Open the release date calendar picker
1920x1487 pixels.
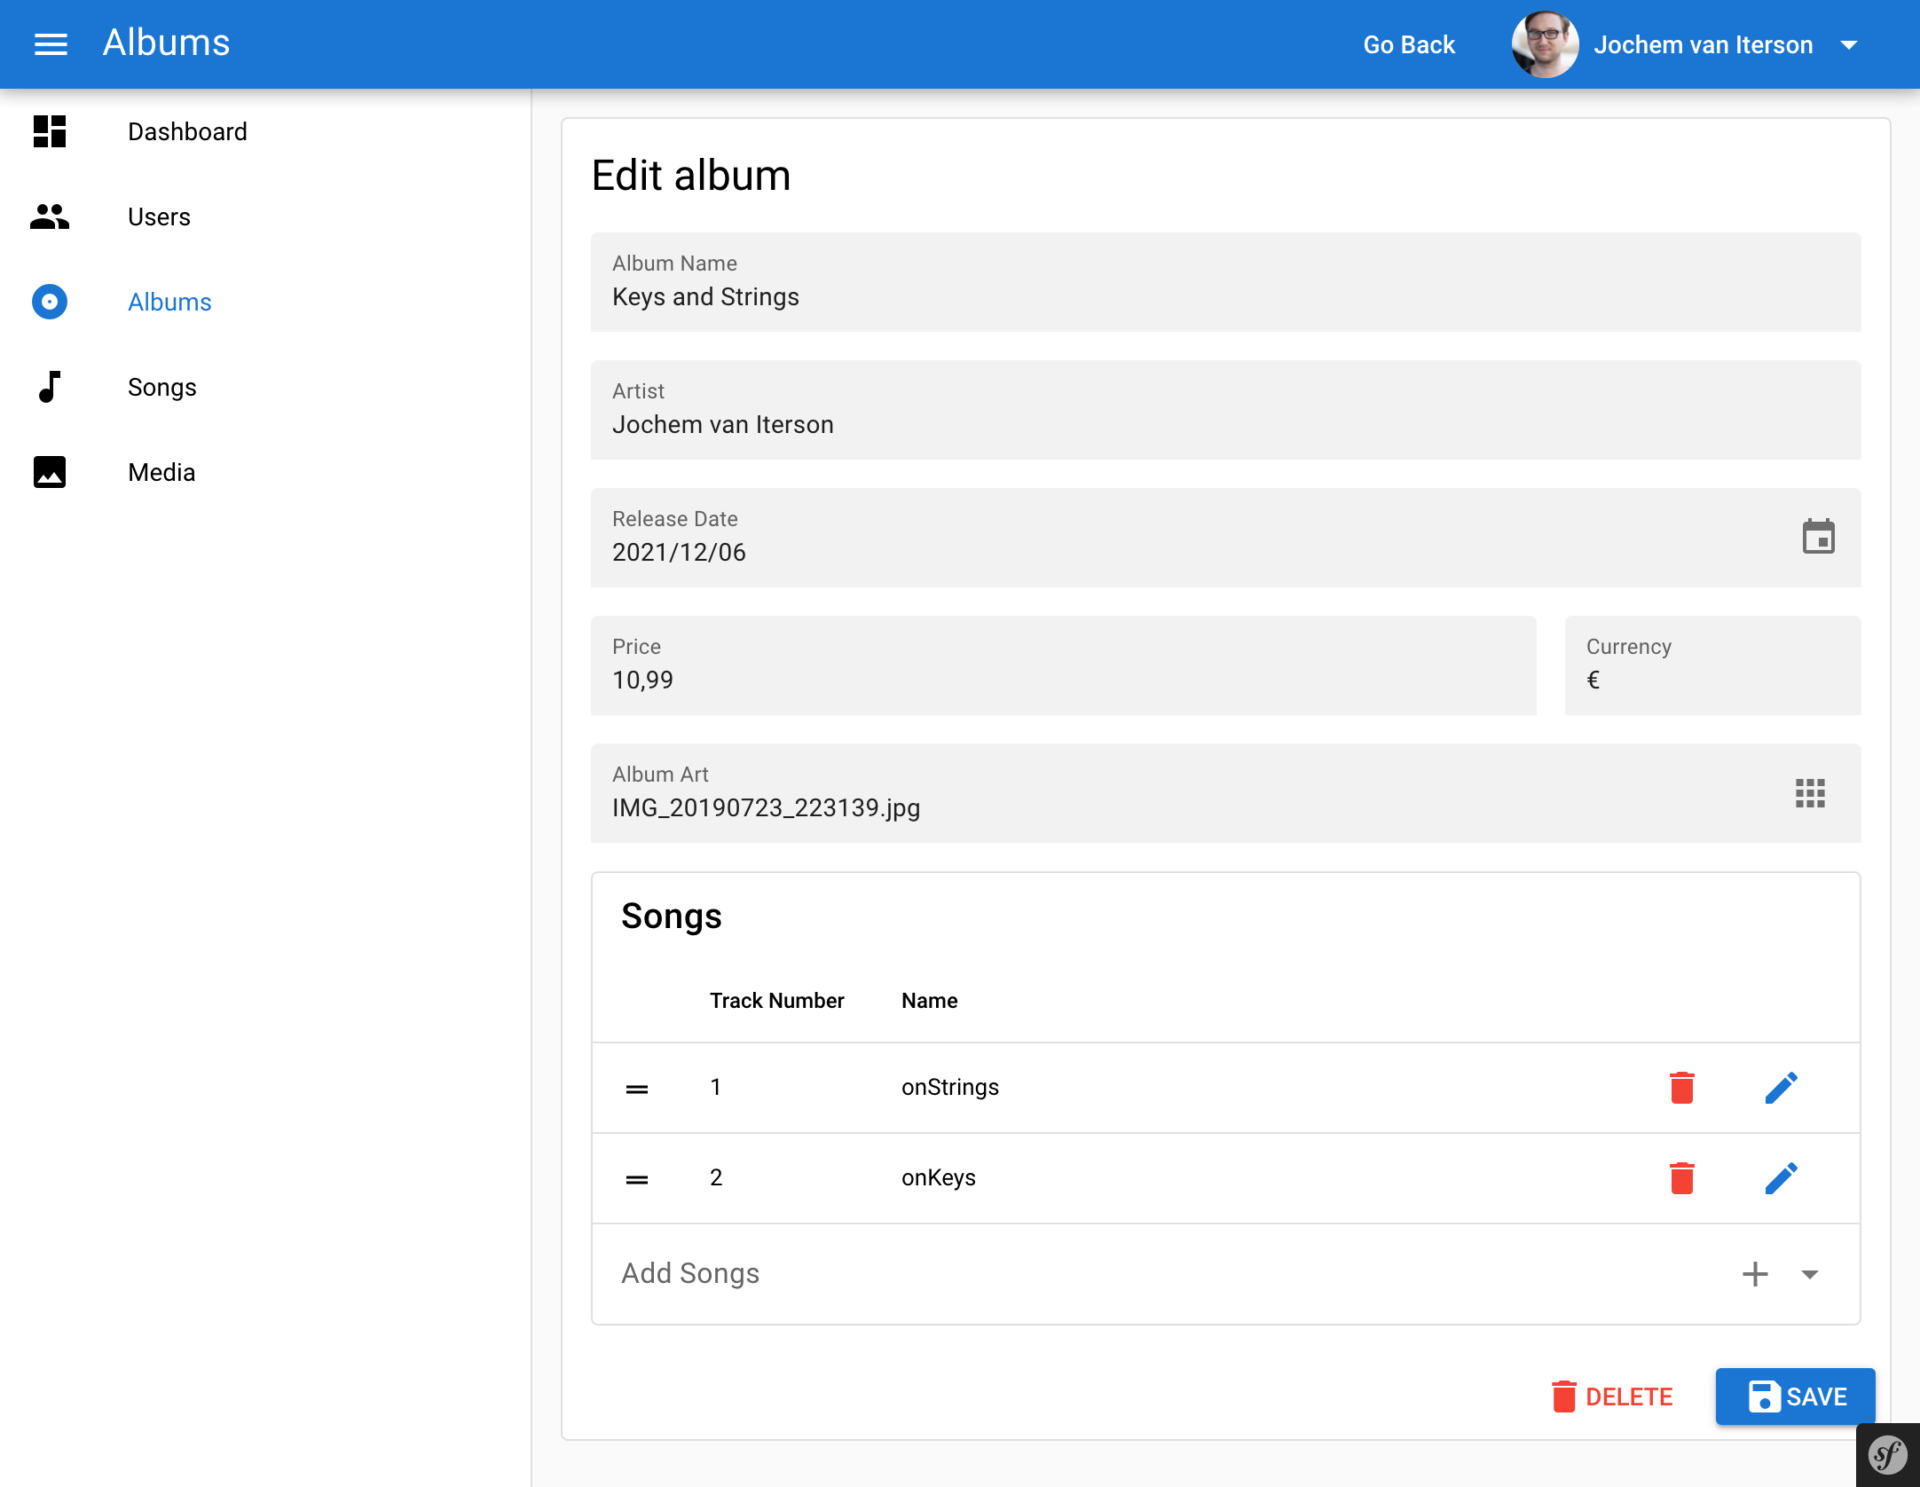point(1818,537)
